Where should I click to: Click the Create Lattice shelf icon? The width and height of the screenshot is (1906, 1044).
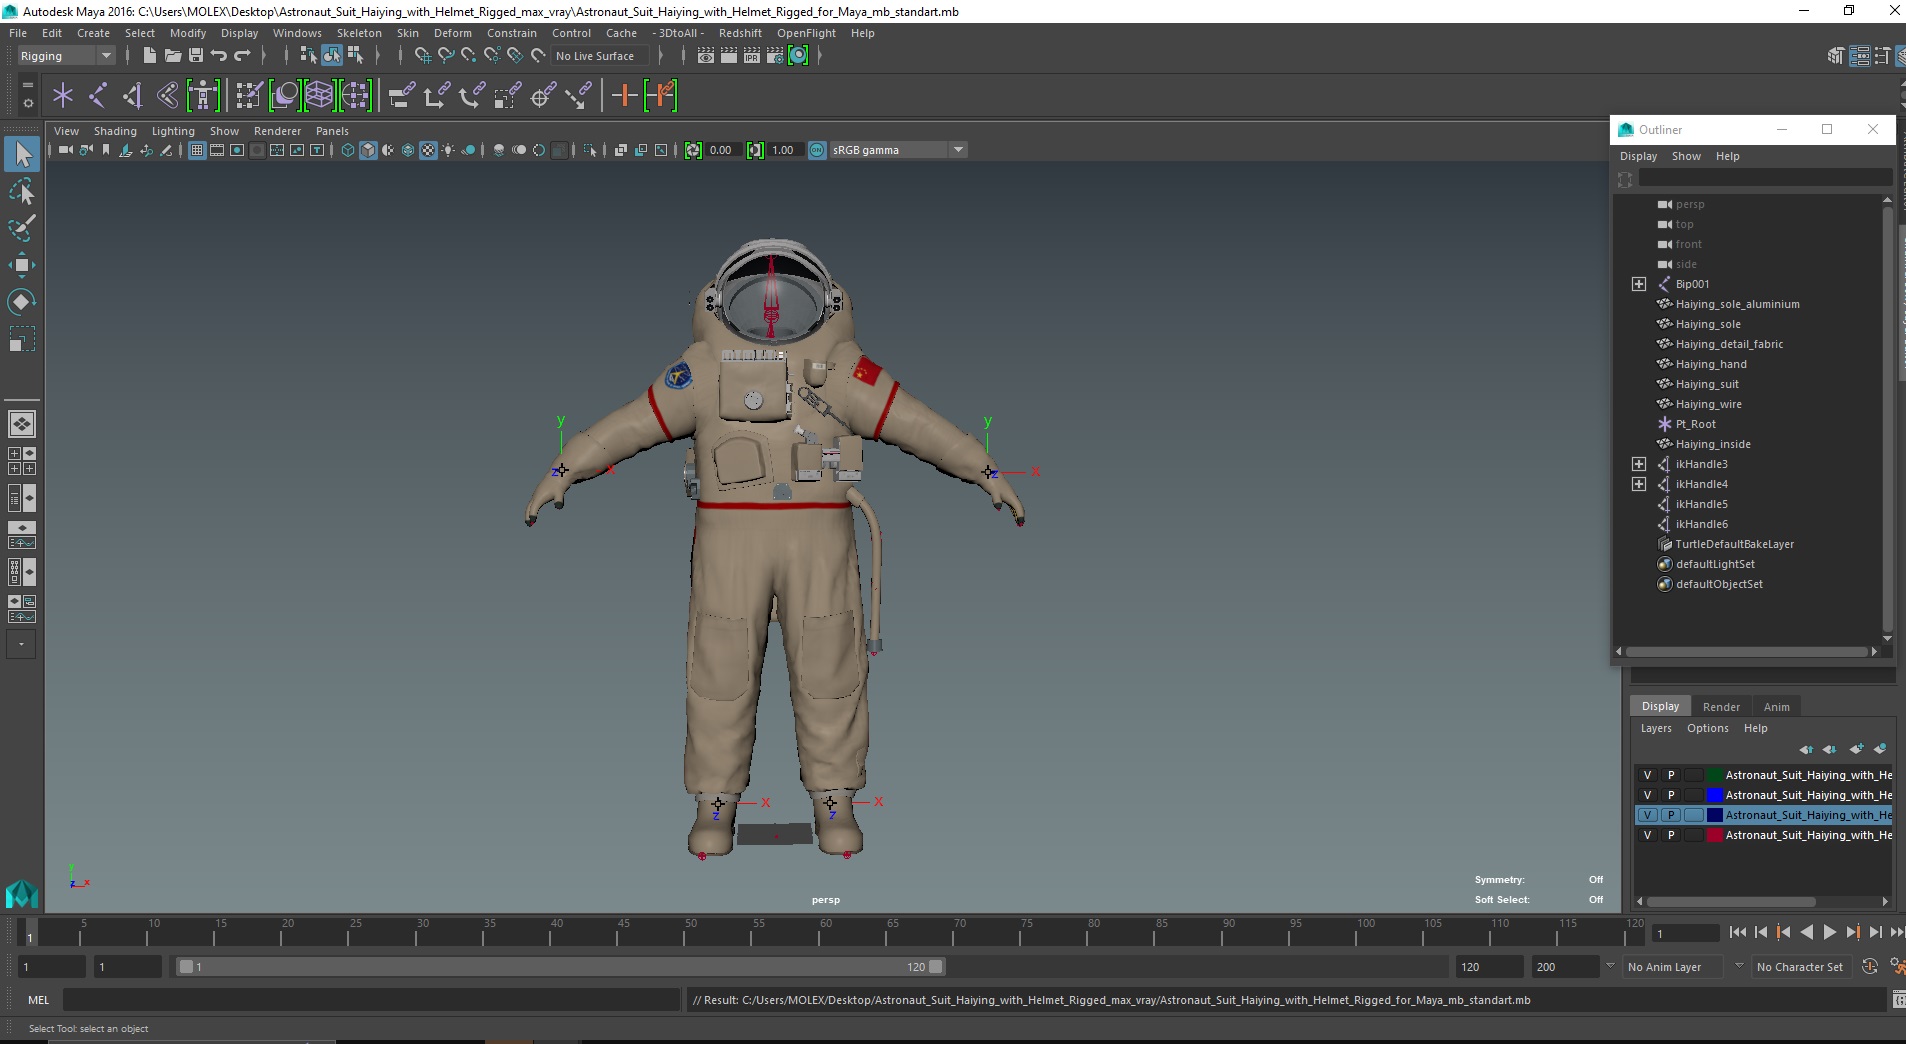pos(319,96)
